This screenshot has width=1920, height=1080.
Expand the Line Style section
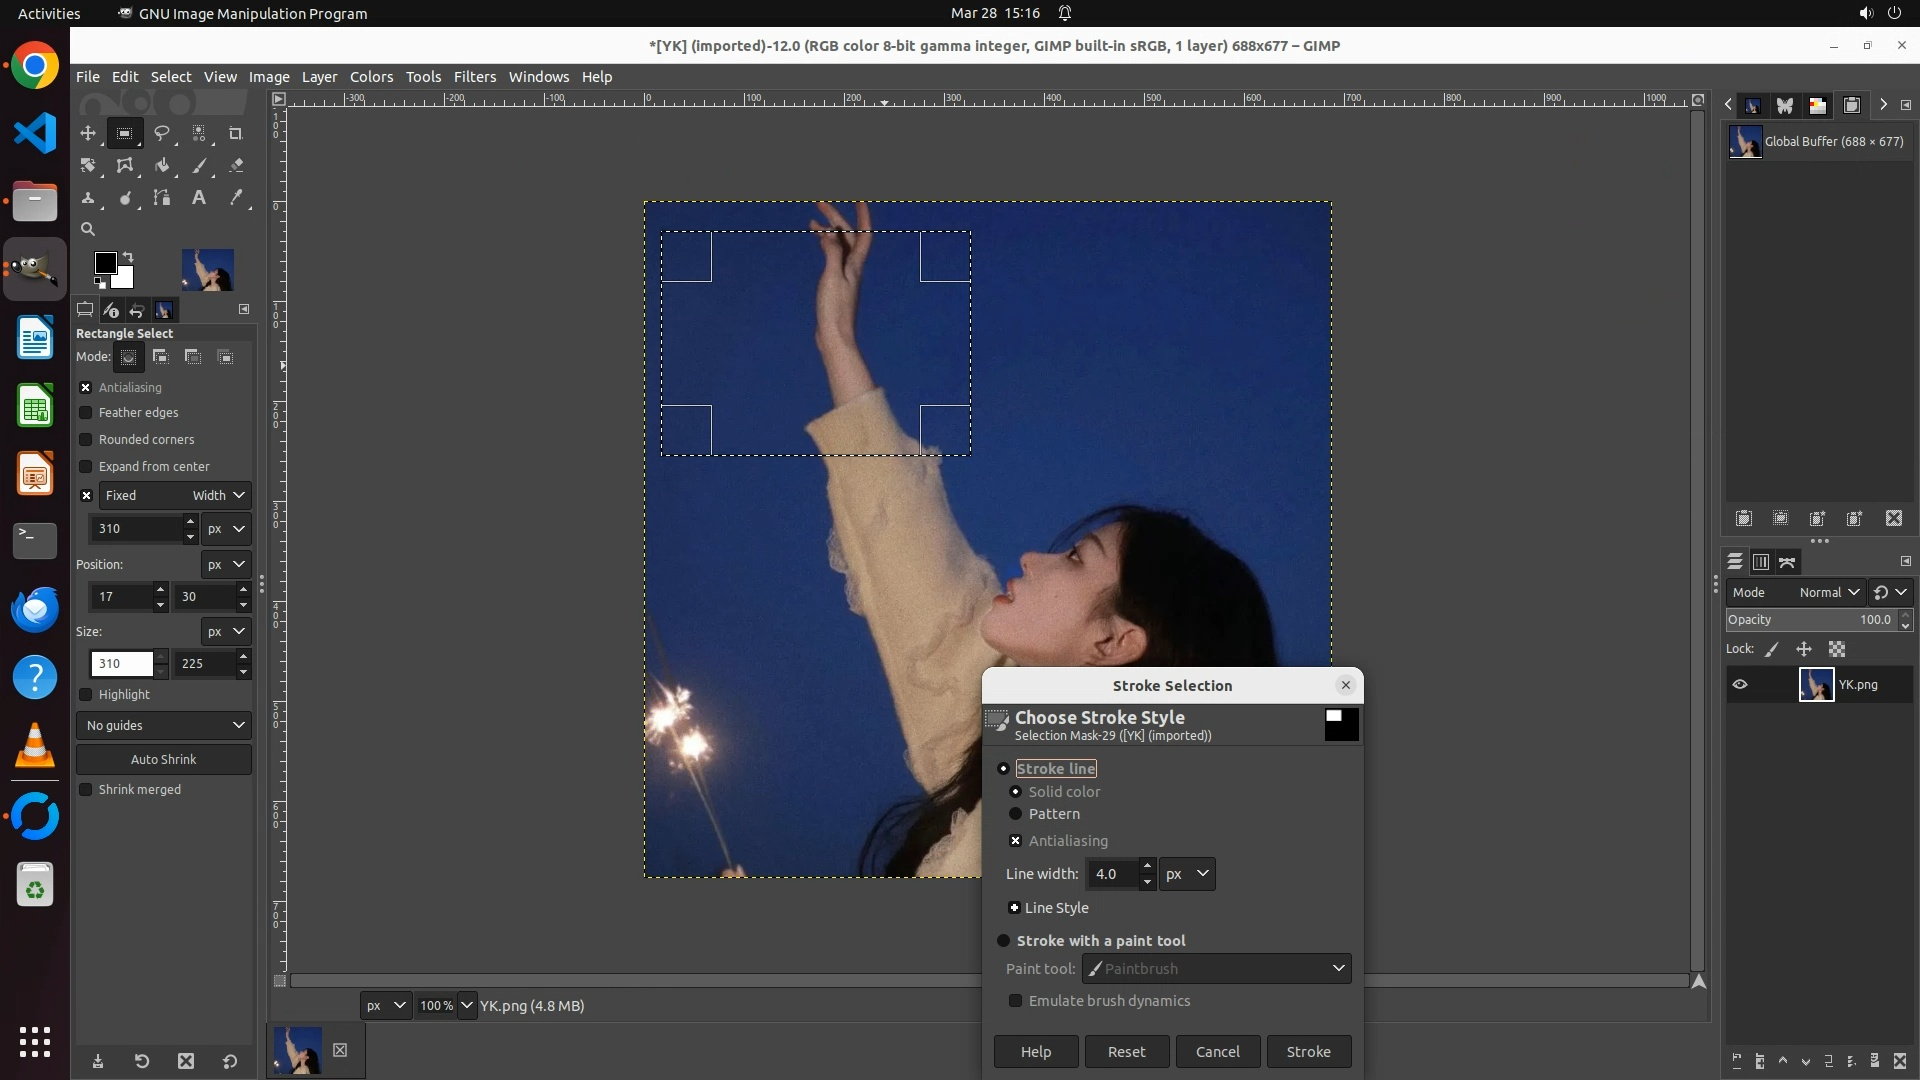click(1014, 908)
